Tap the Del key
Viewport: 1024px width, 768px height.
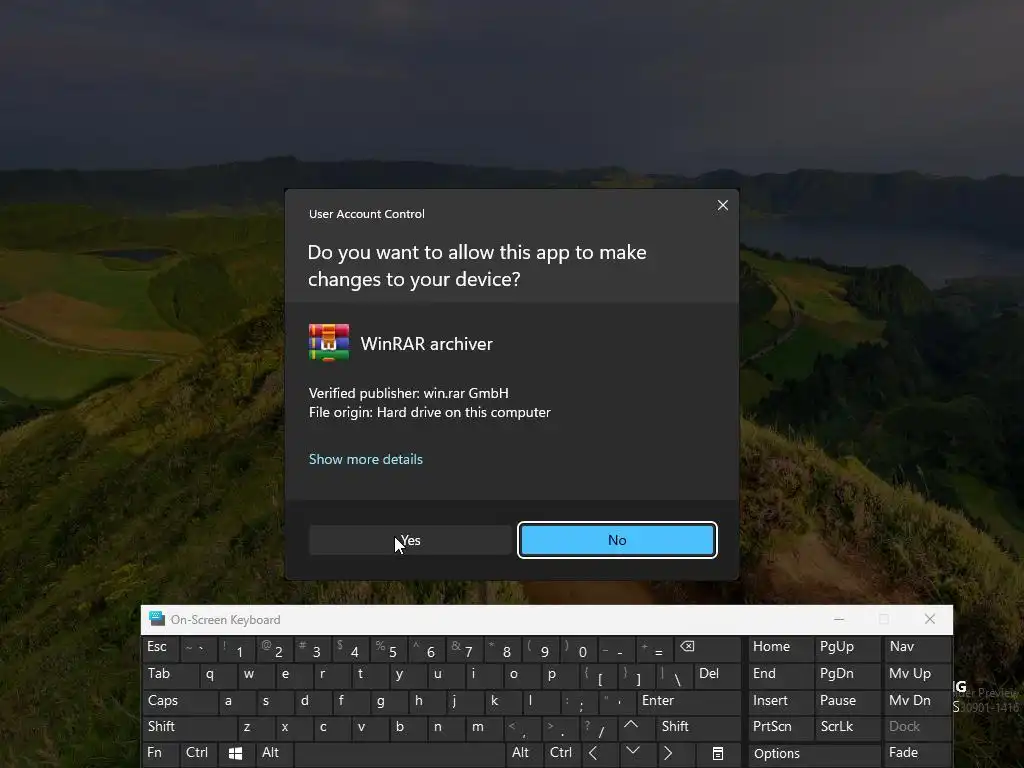[x=718, y=675]
